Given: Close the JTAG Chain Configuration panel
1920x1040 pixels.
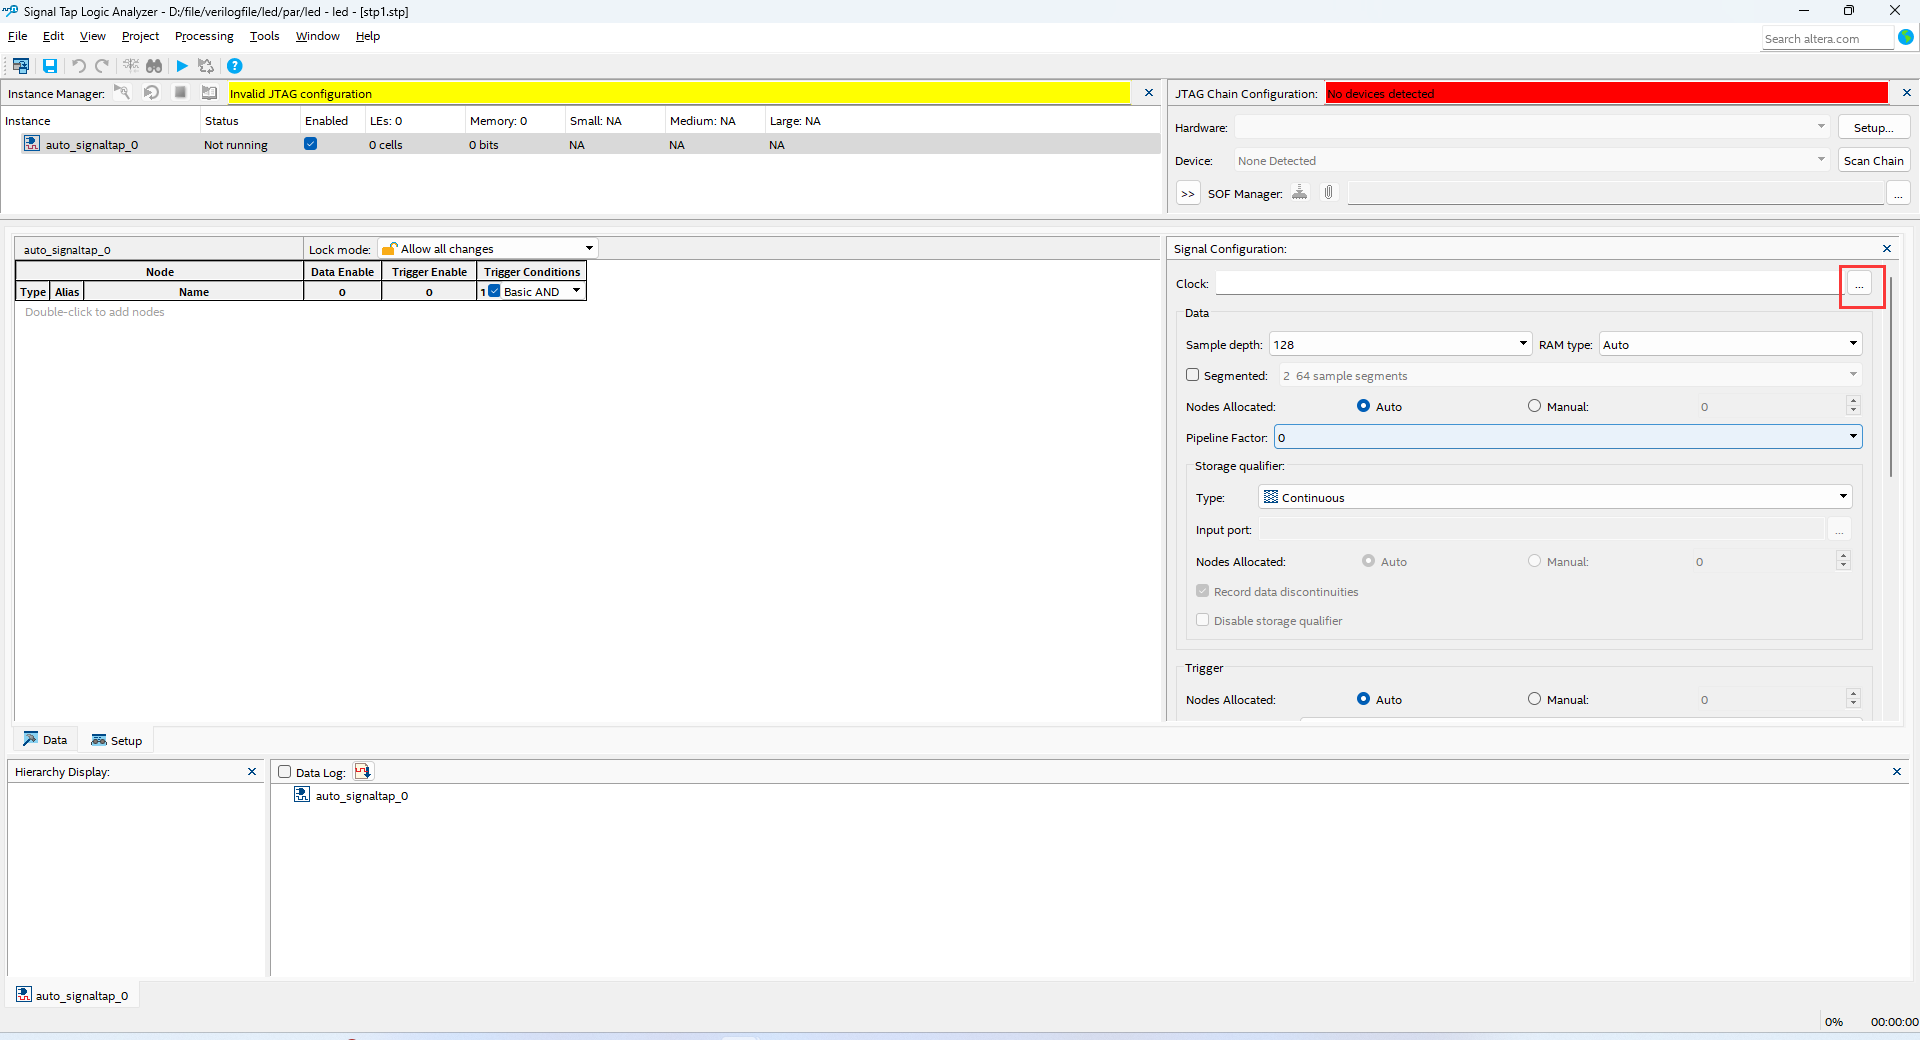Looking at the screenshot, I should pos(1906,93).
